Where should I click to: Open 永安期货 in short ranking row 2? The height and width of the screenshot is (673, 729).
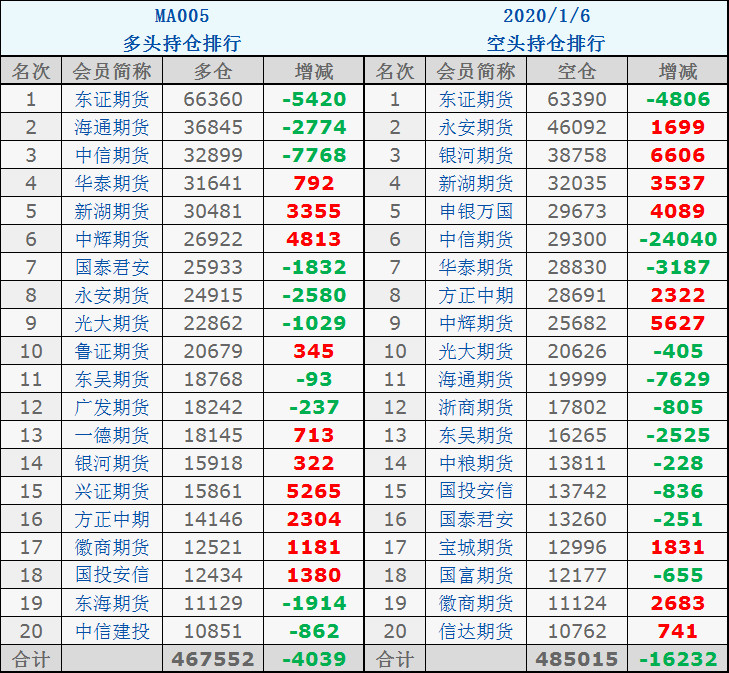click(476, 127)
